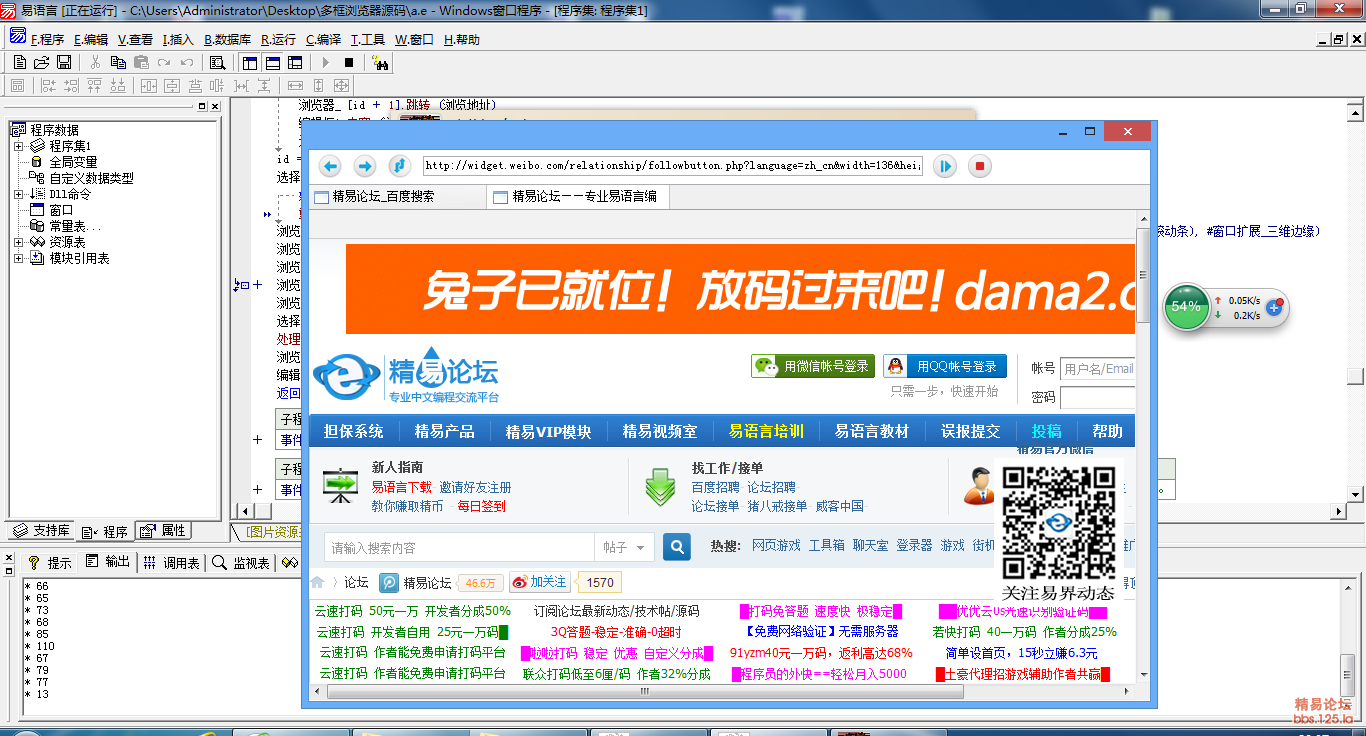Expand the 程序集1 tree node
Screen dimensions: 1366x736
coord(18,146)
